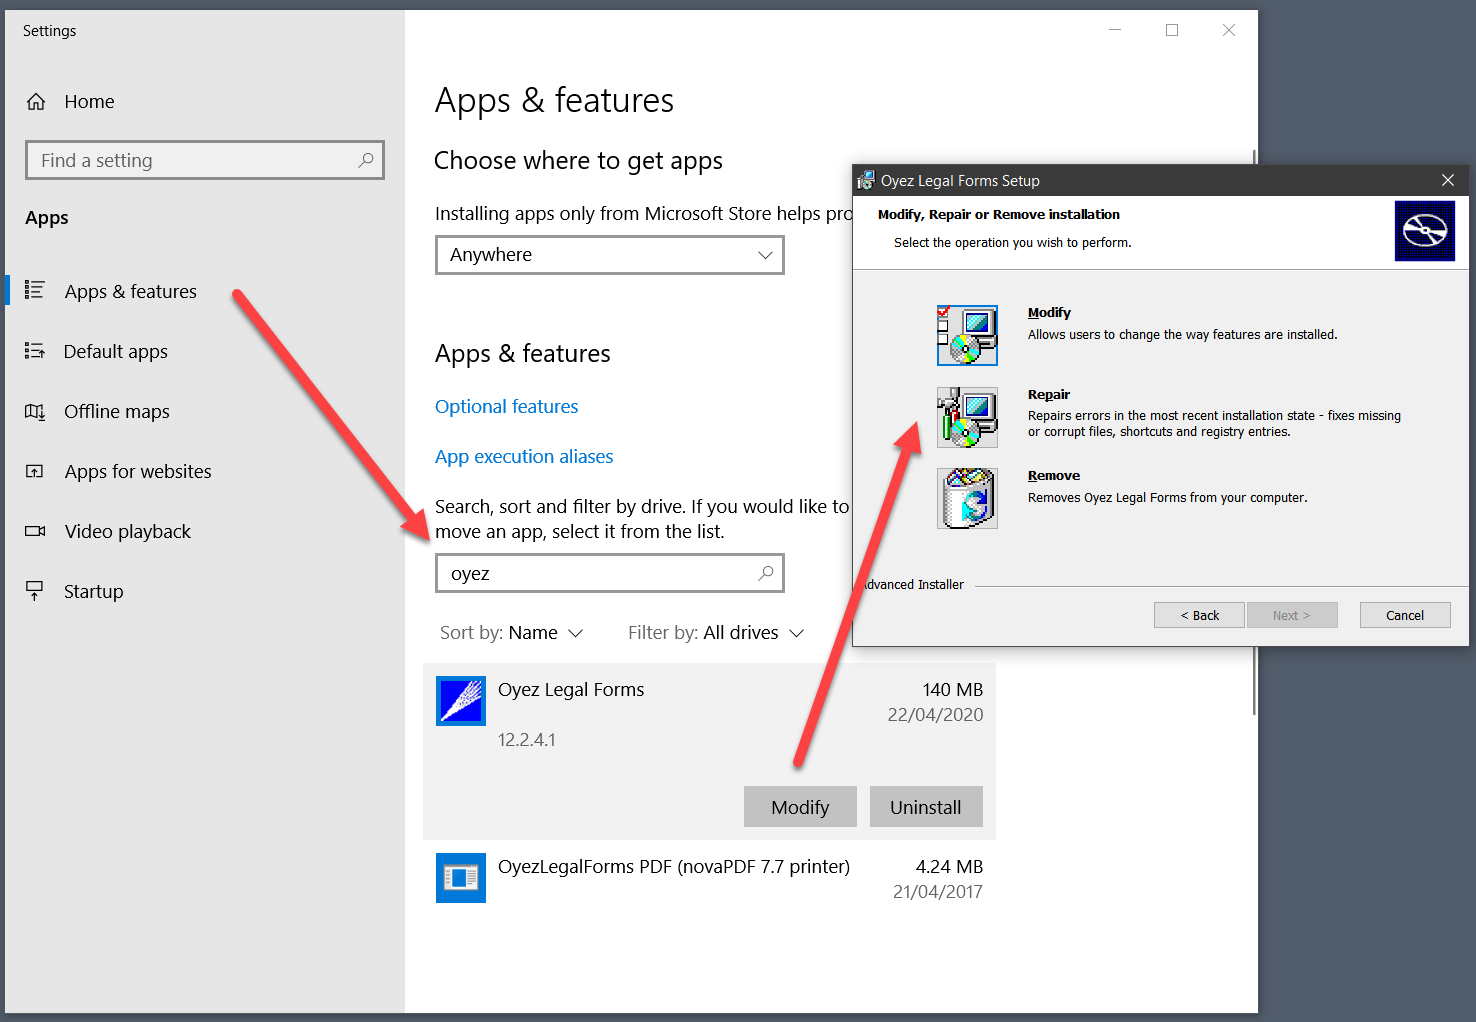Click the Home icon in Settings sidebar

[36, 102]
